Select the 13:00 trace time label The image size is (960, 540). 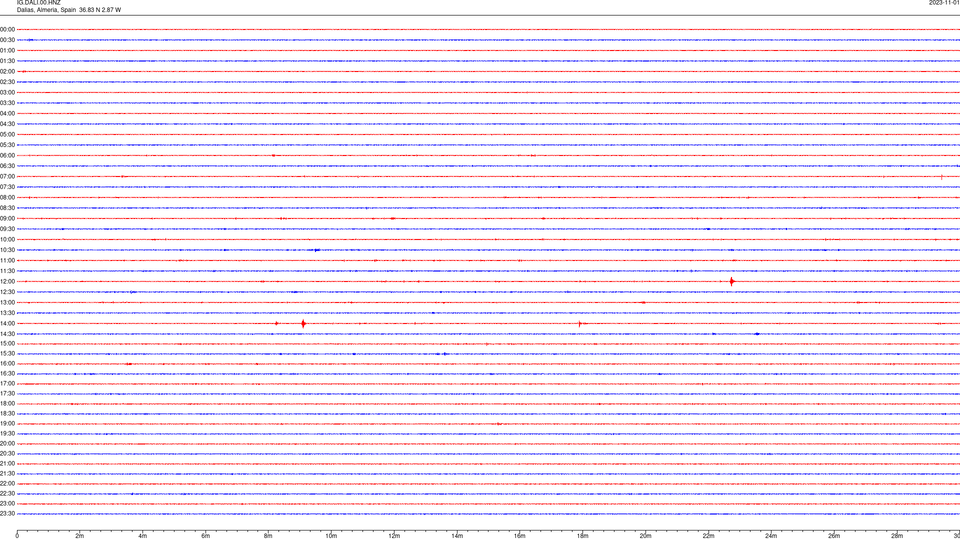pos(7,302)
